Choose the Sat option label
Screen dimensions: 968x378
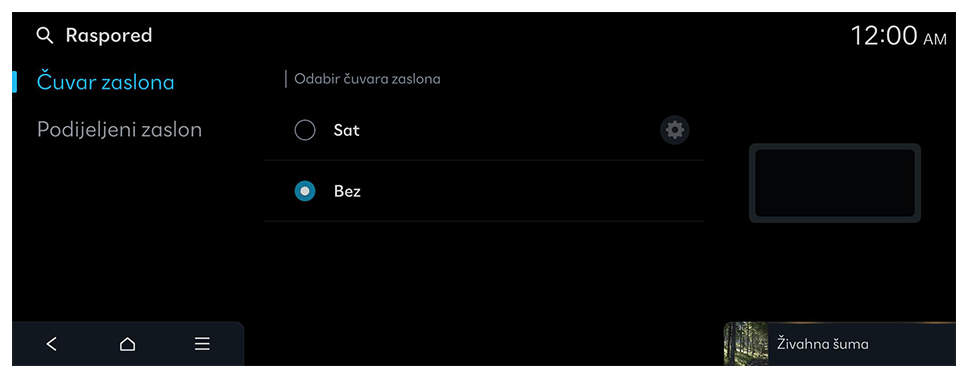[346, 130]
